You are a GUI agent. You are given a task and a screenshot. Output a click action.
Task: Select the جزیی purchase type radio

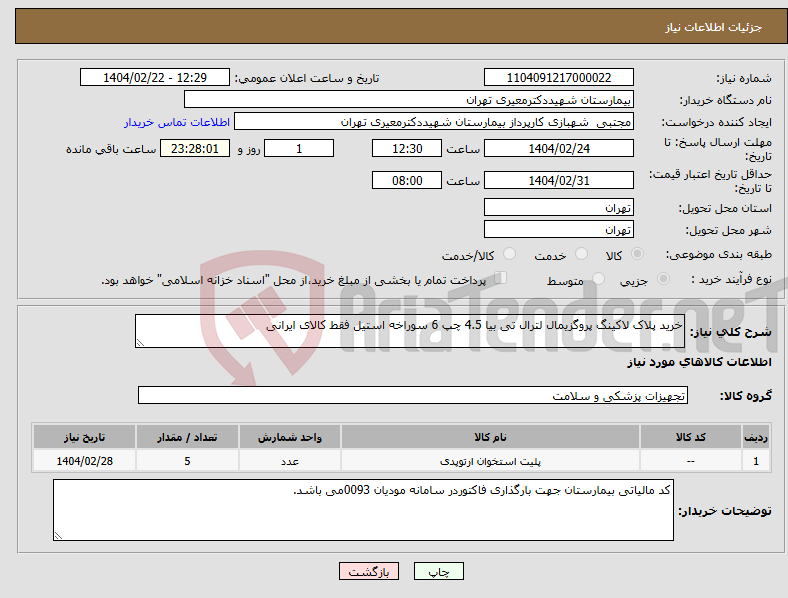[x=663, y=279]
